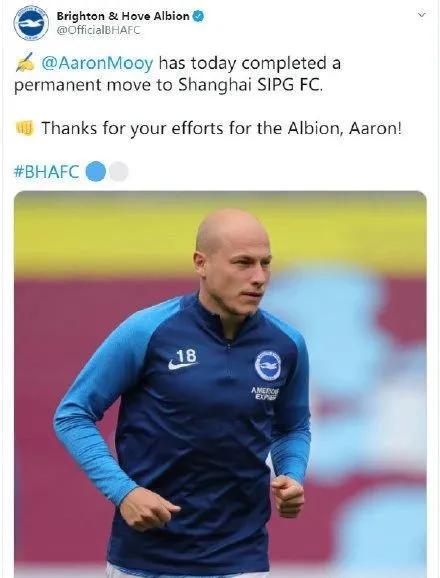Click the Nike swoosh logo on the shirt

pos(182,365)
